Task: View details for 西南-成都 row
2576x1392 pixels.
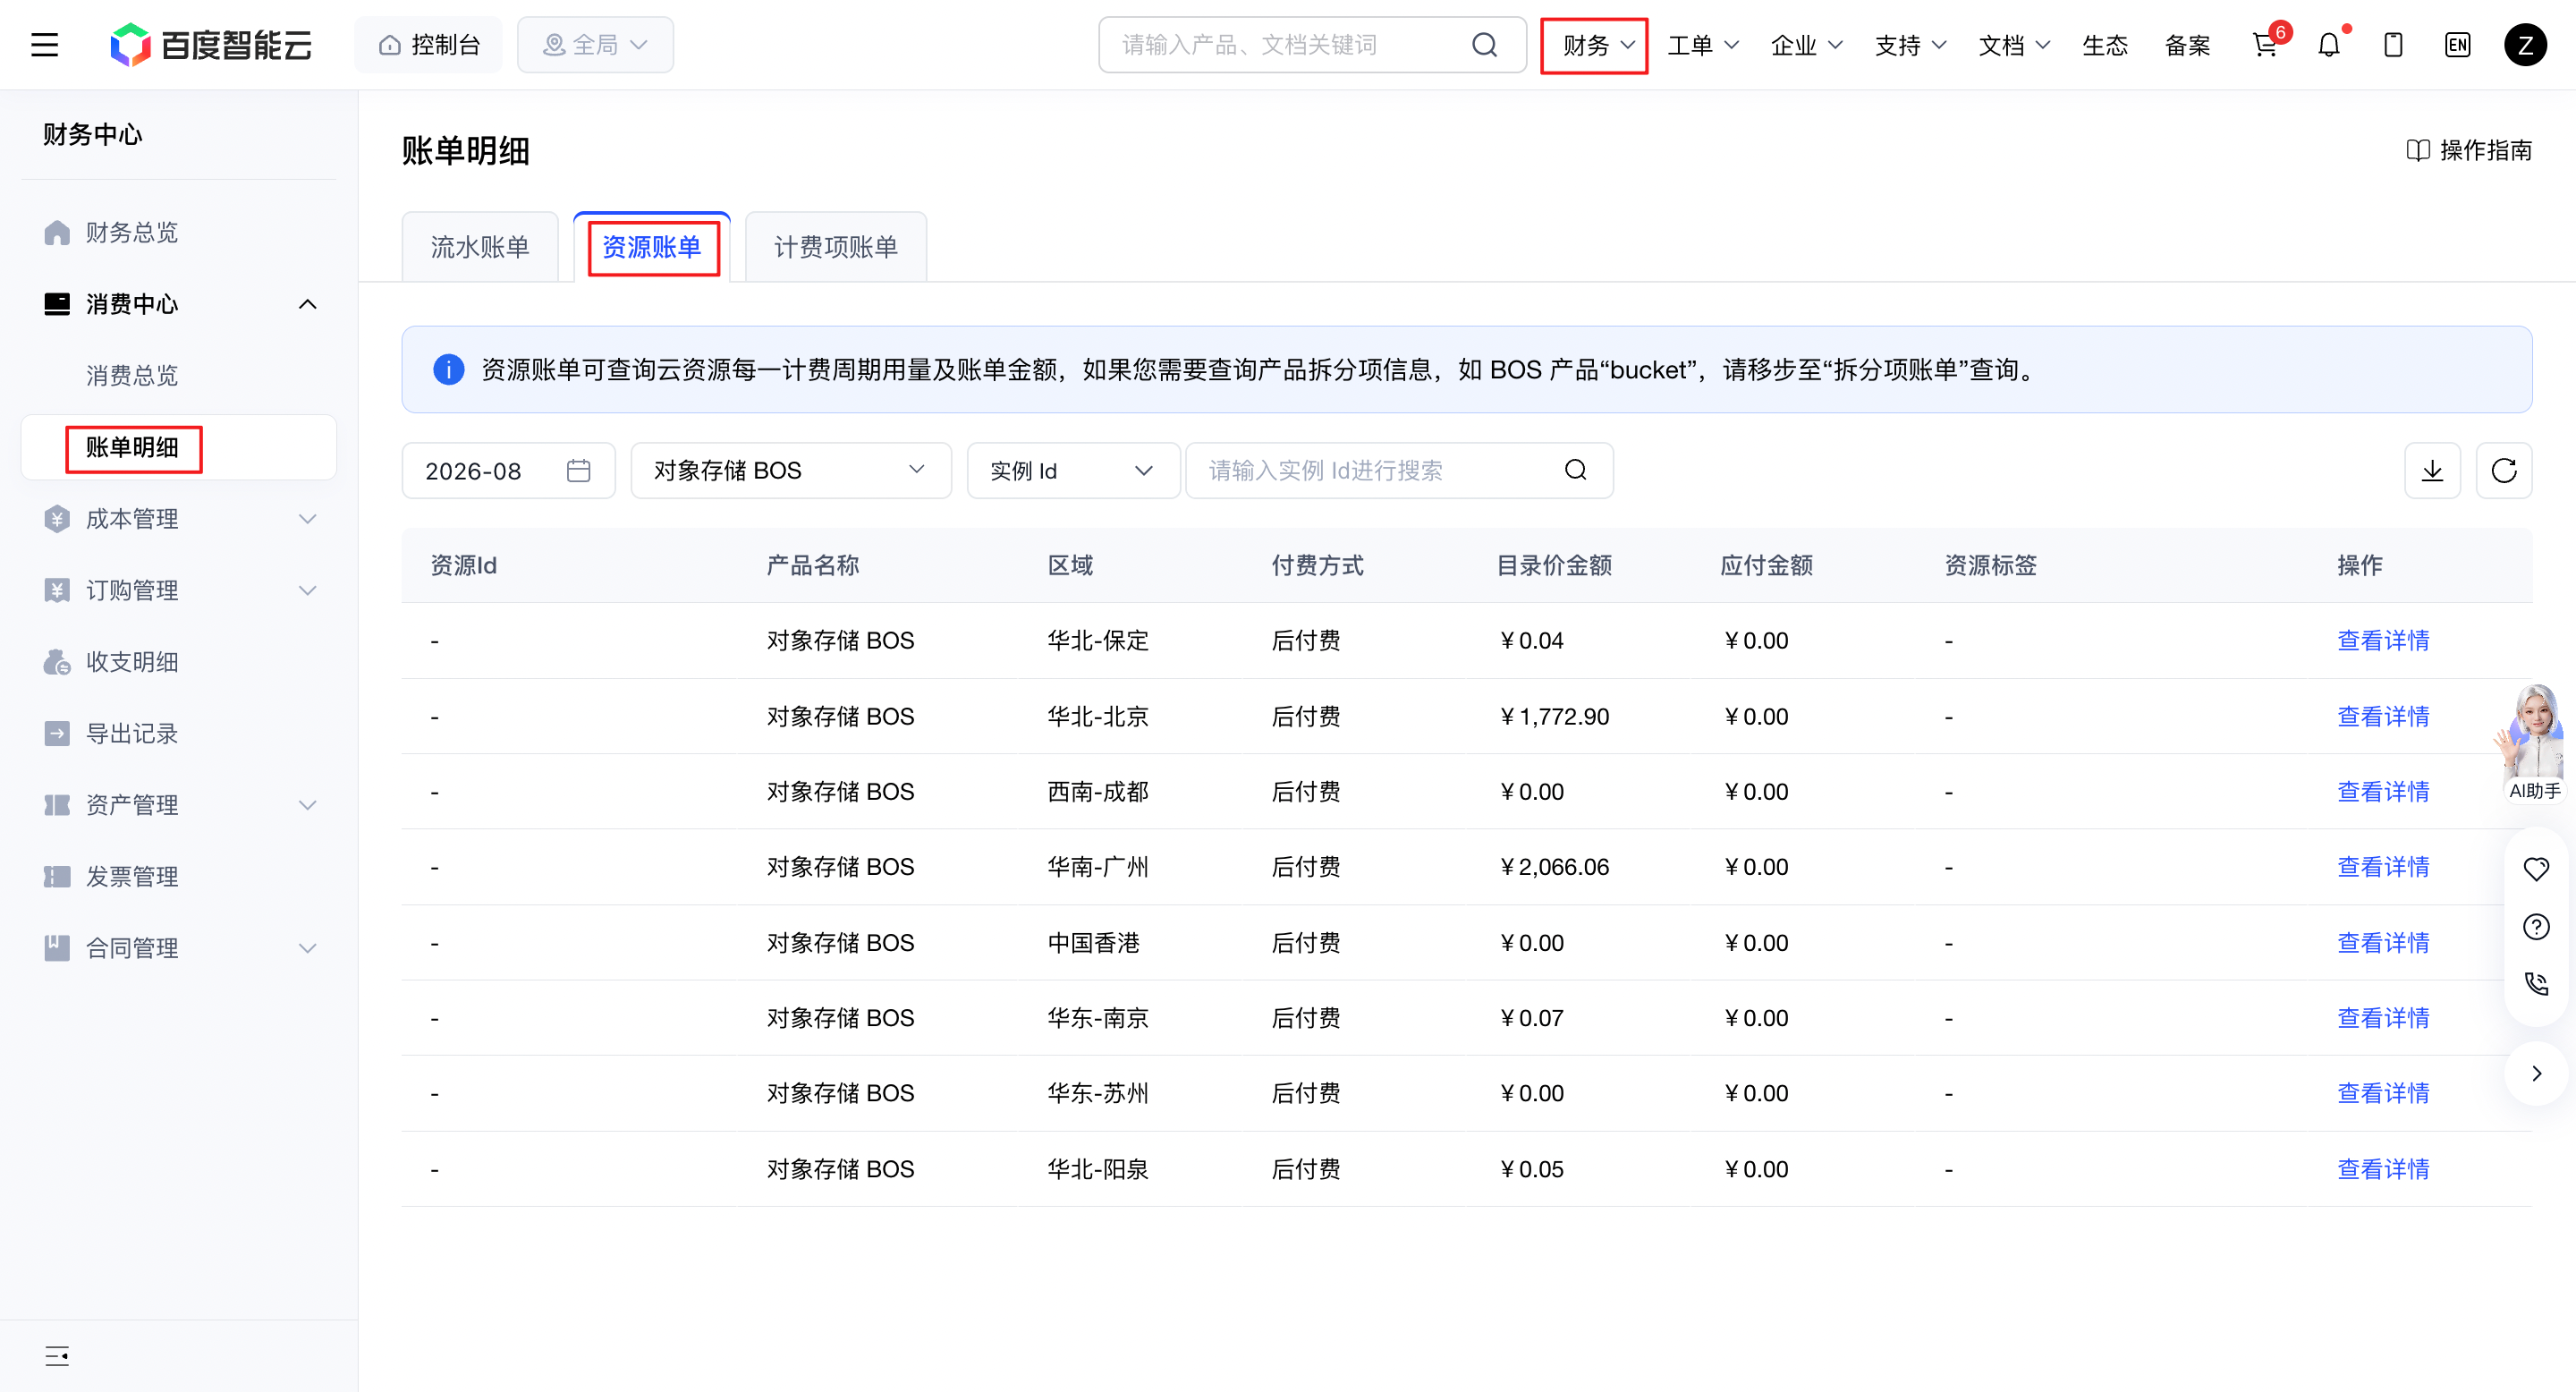Action: tap(2383, 791)
